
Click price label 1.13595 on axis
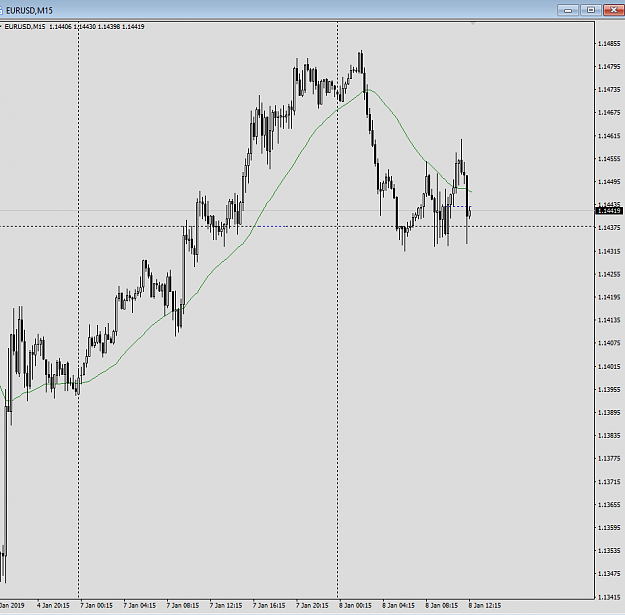pos(609,527)
